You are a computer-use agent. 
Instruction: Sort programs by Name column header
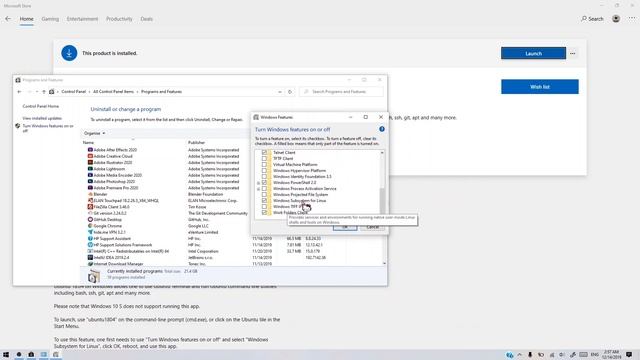[x=88, y=142]
